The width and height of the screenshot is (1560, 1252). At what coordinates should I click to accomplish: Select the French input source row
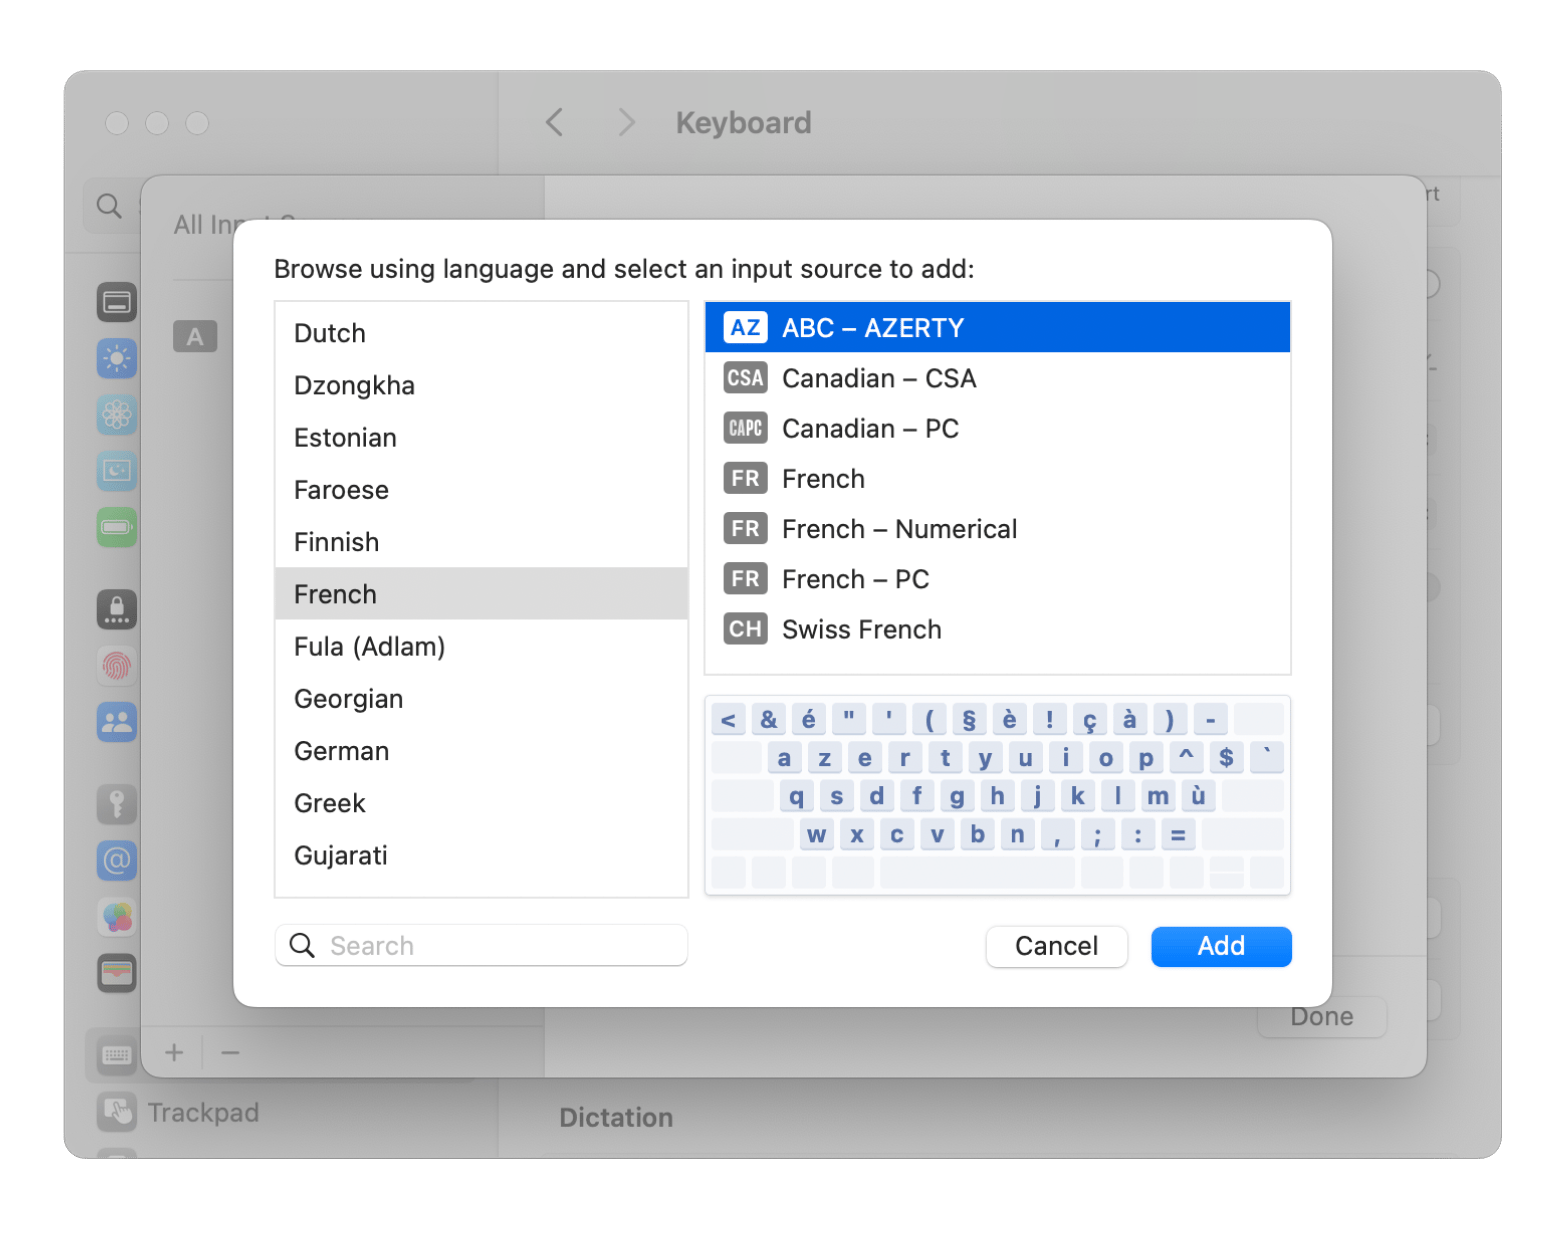pyautogui.click(x=997, y=478)
